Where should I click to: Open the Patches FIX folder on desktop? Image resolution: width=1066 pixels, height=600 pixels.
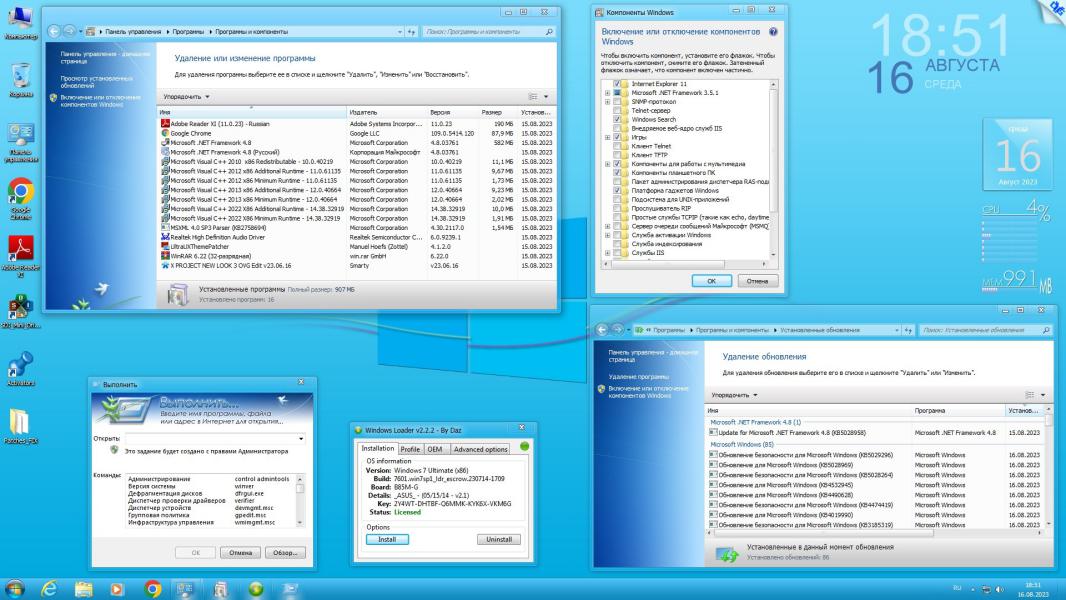coord(20,426)
